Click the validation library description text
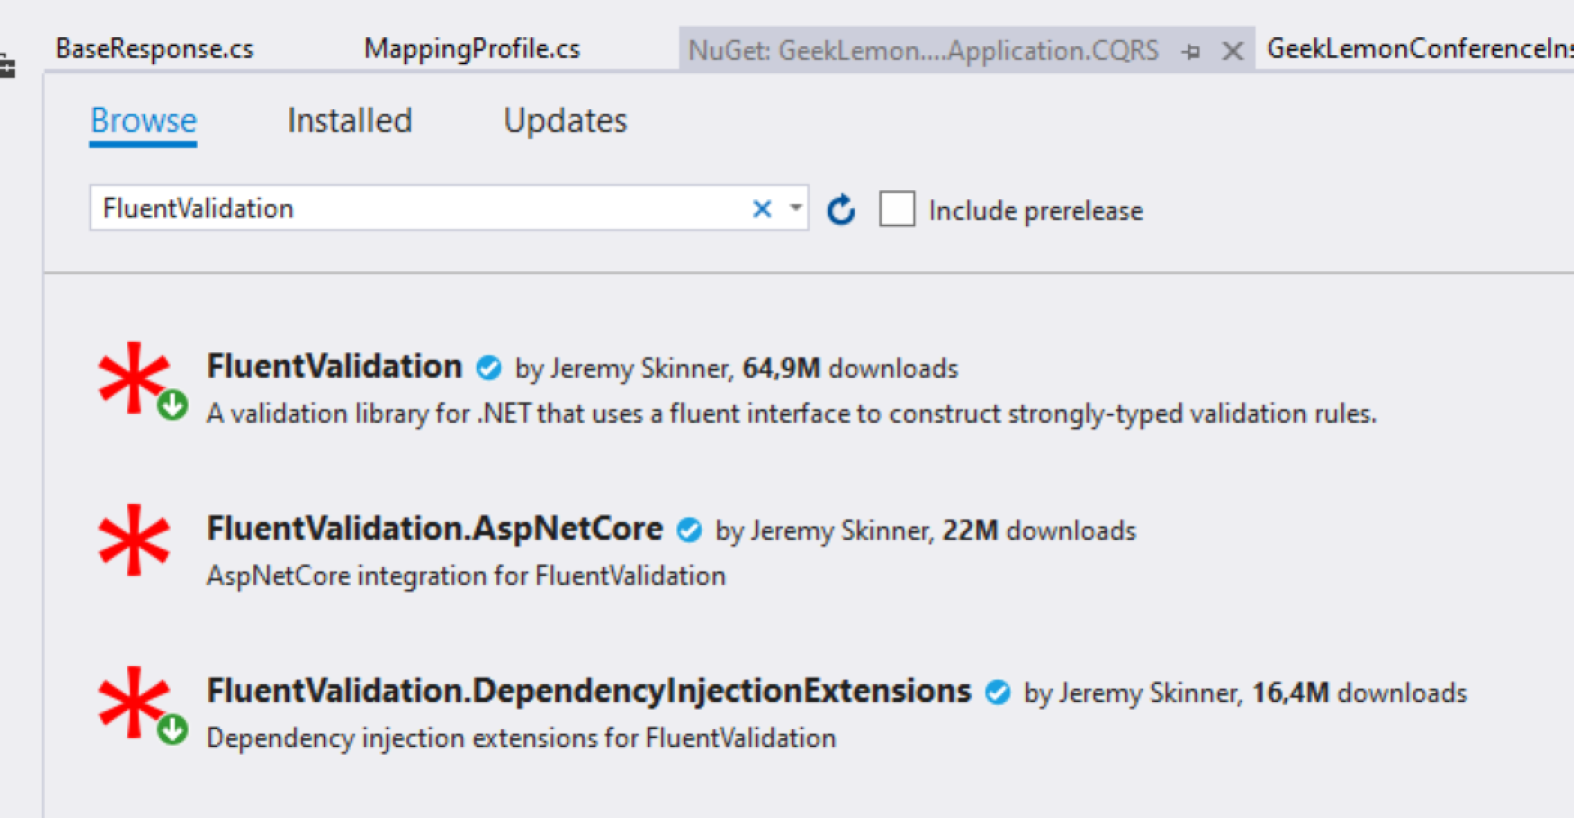The width and height of the screenshot is (1574, 818). click(792, 414)
